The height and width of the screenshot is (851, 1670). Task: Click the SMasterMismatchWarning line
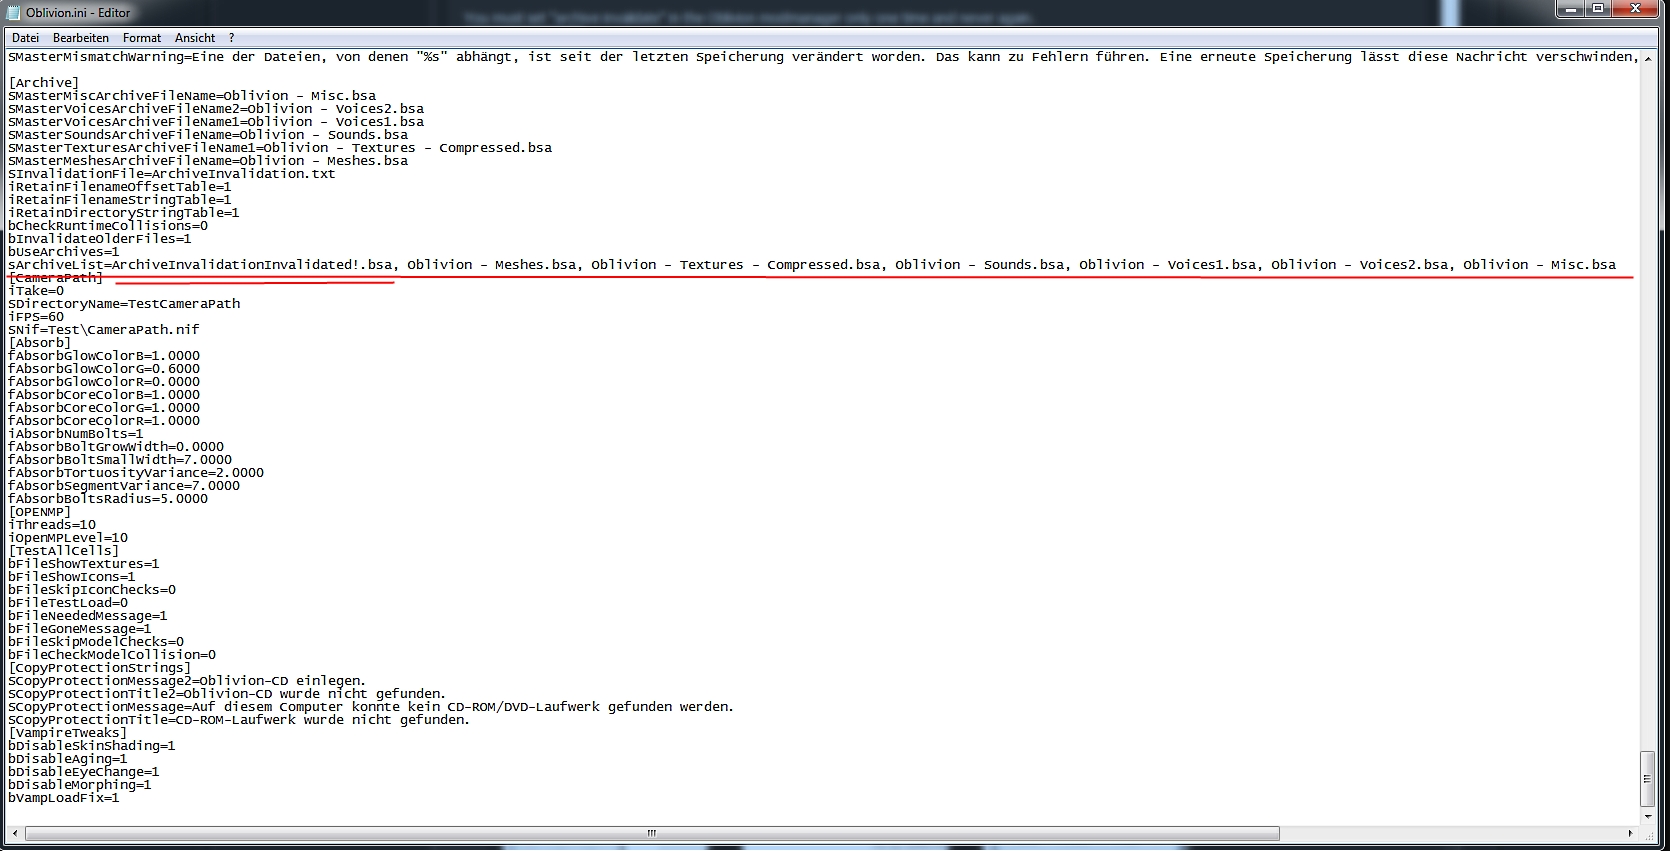click(x=824, y=57)
